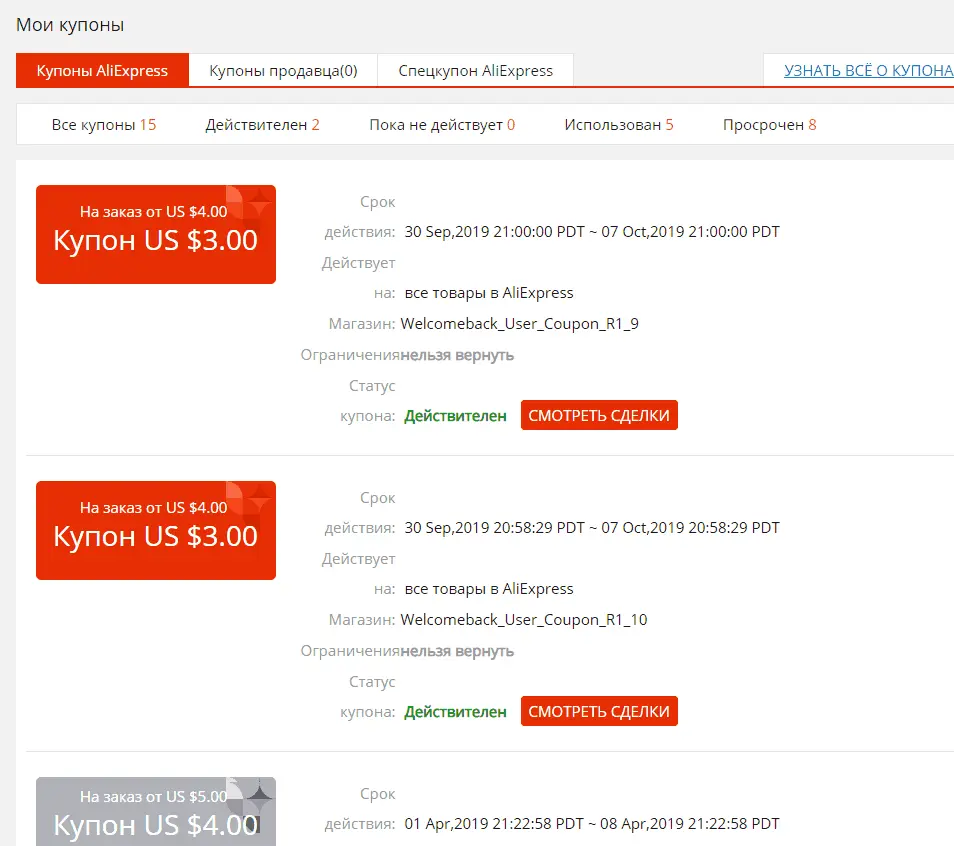
Task: Click нельзя вернуть restriction of R1_9 coupon
Action: [457, 355]
